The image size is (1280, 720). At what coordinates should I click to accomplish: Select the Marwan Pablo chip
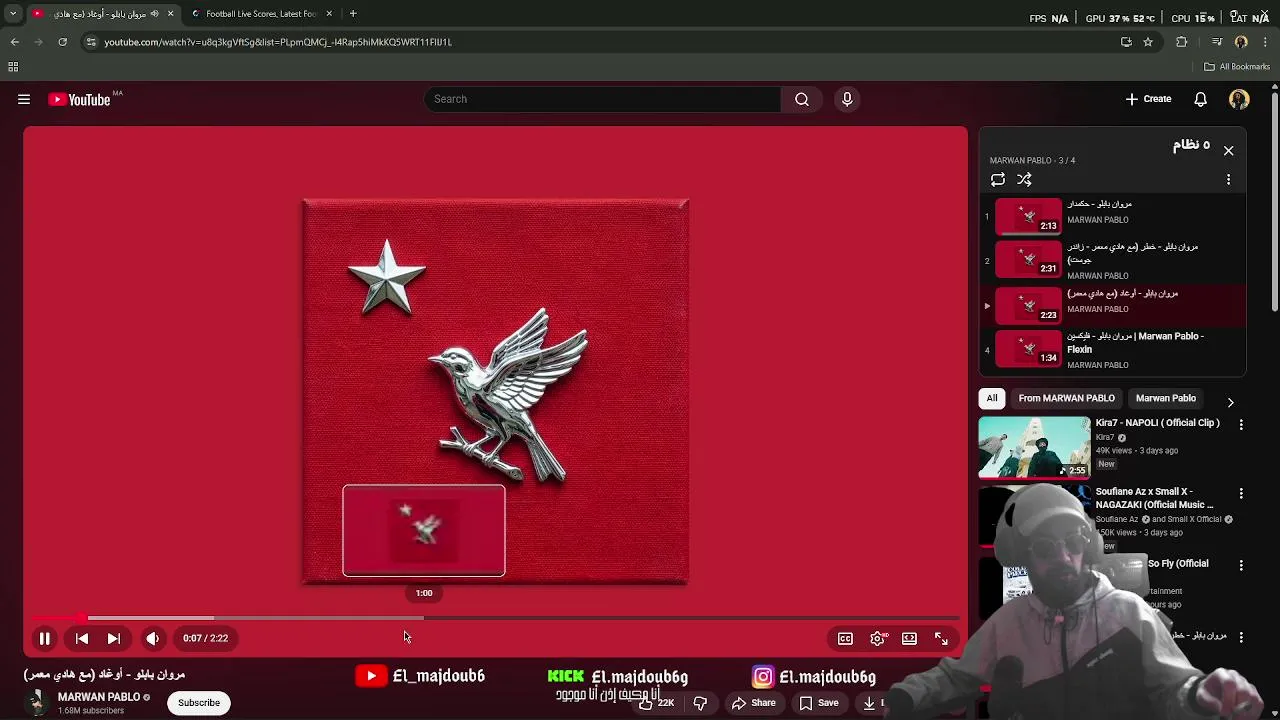(x=1165, y=398)
